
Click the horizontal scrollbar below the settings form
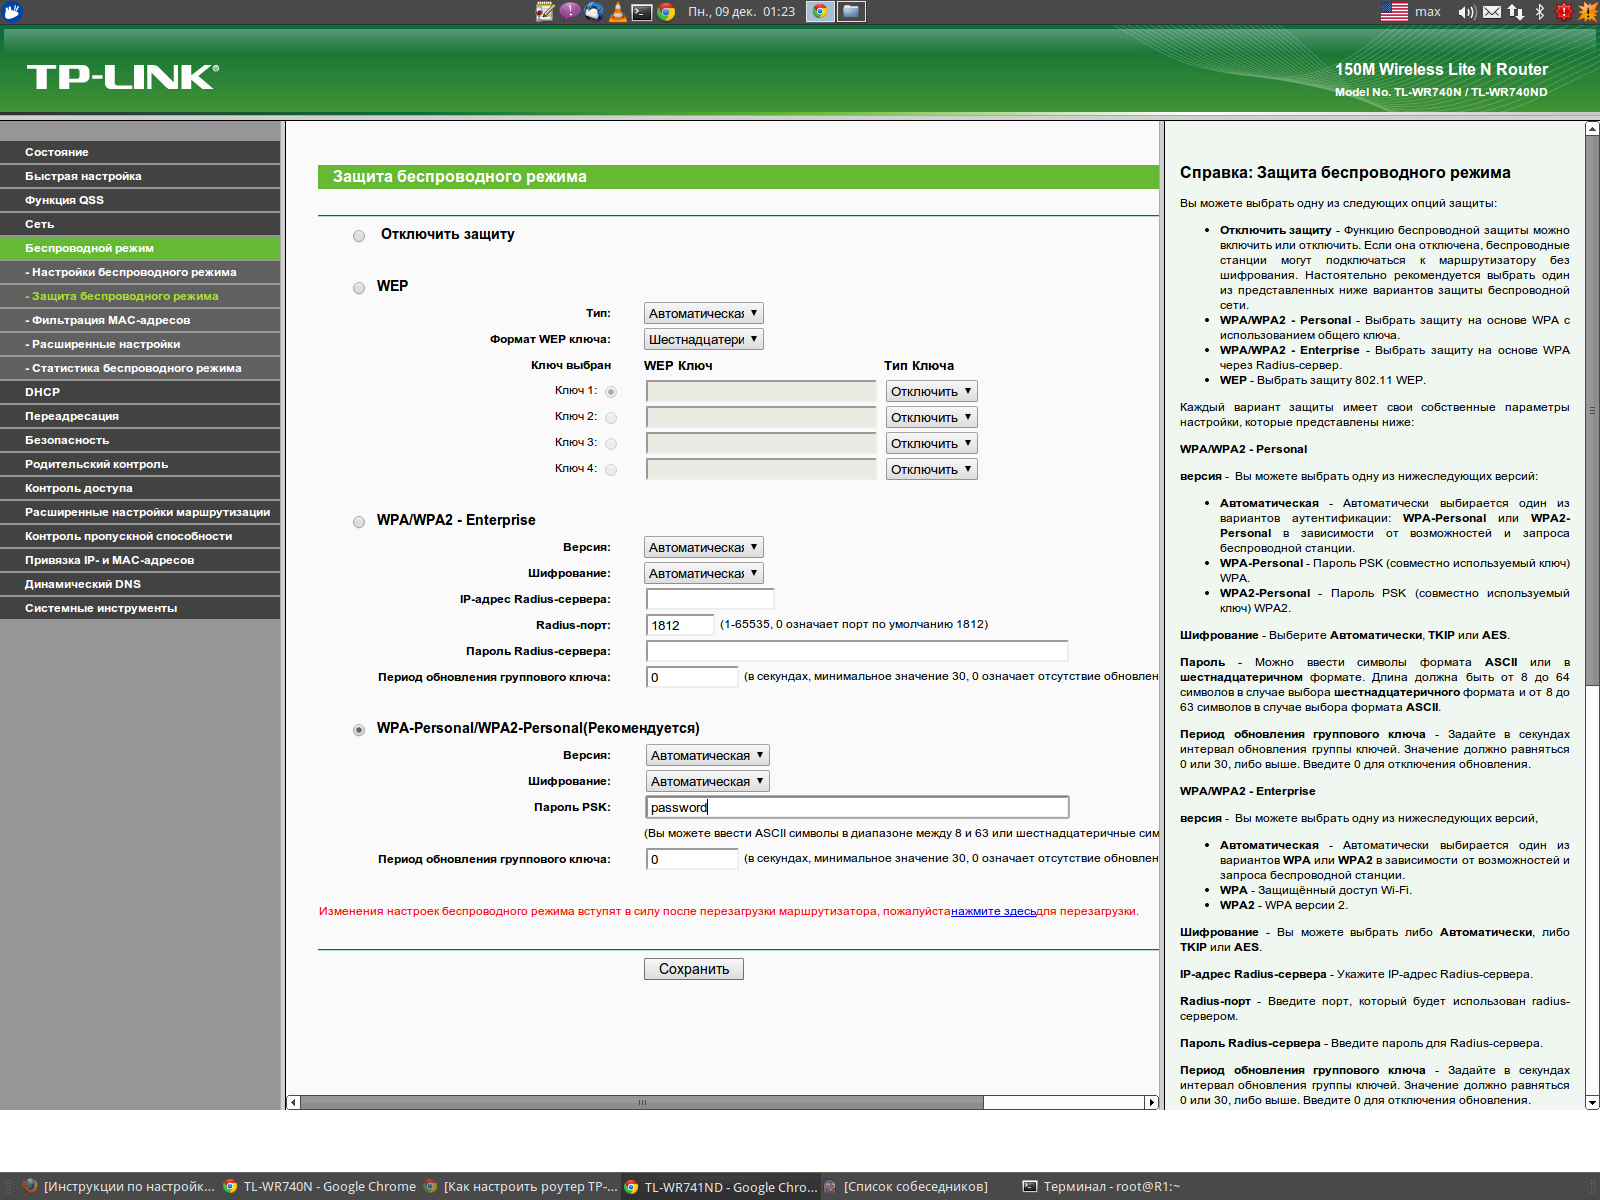tap(641, 1102)
